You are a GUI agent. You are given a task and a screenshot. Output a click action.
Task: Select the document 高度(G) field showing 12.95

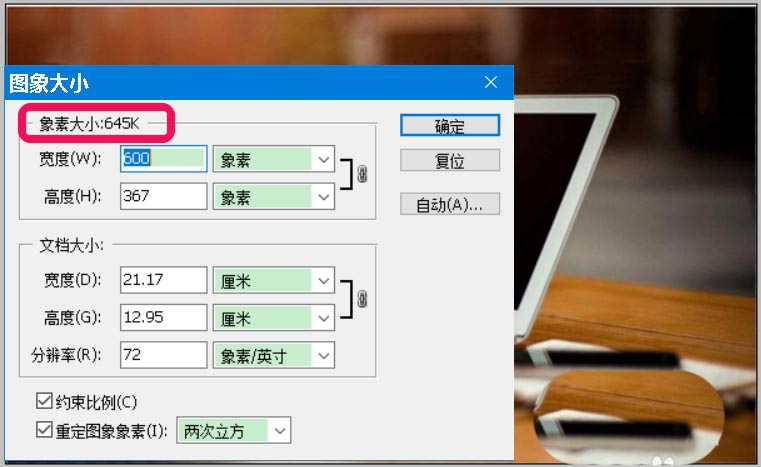pyautogui.click(x=163, y=318)
